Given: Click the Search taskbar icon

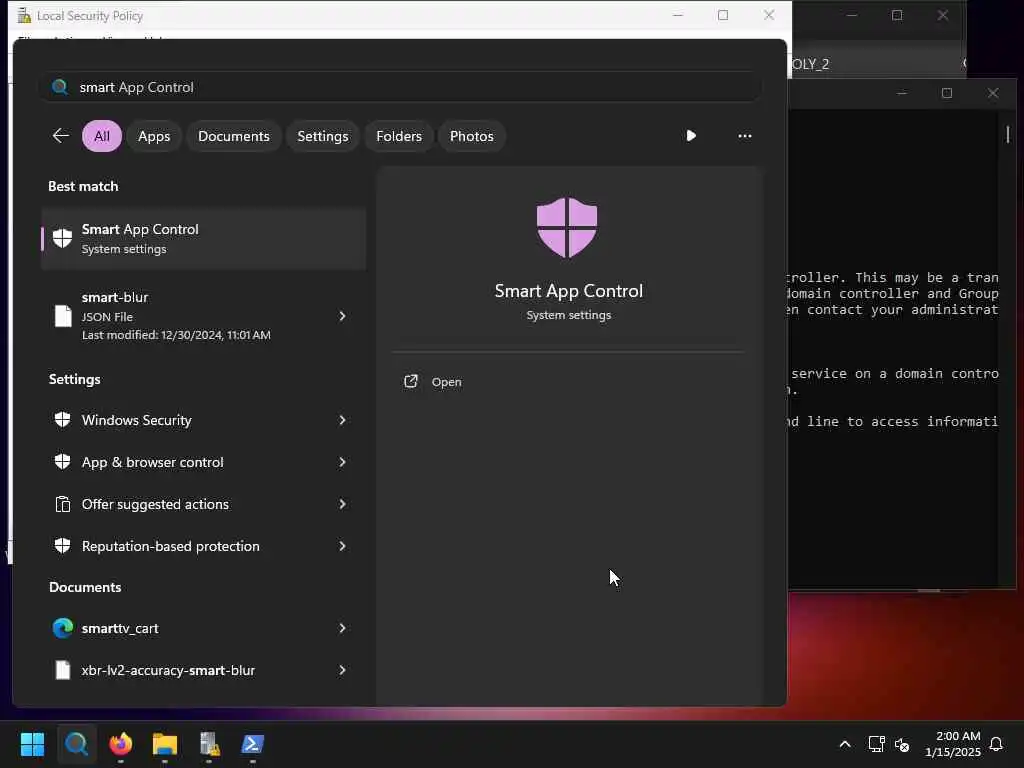Looking at the screenshot, I should (x=76, y=744).
